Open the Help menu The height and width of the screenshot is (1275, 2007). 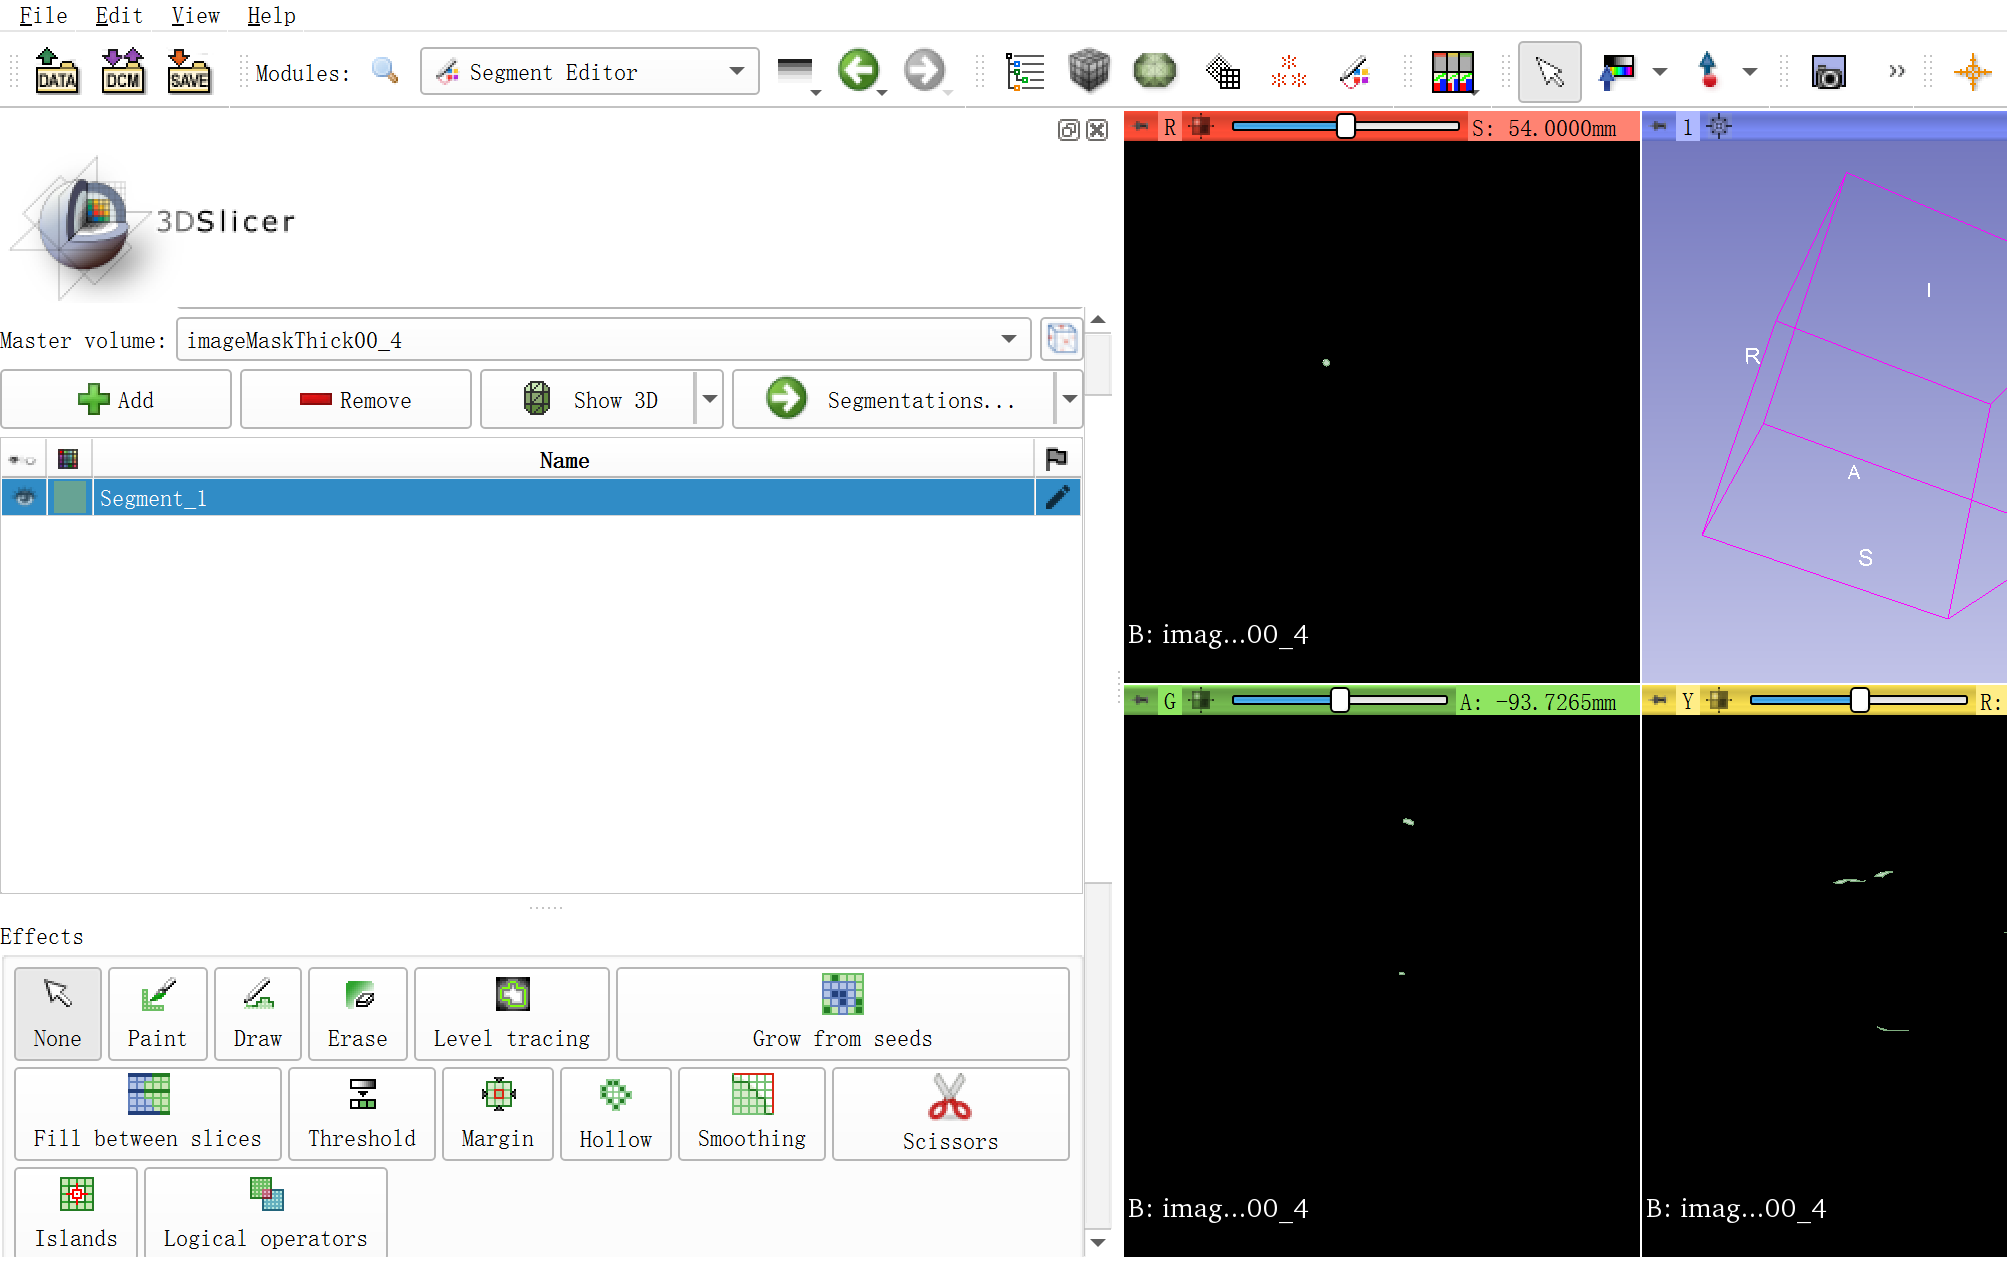point(269,15)
